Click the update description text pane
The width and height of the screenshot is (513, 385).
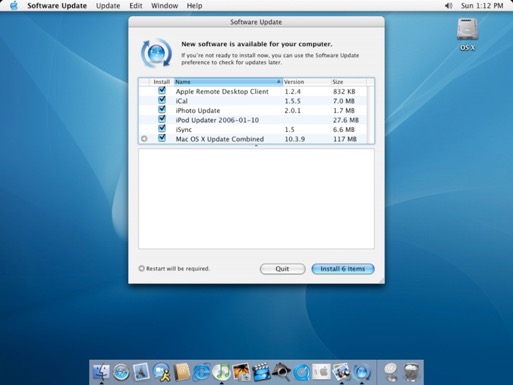click(x=256, y=199)
